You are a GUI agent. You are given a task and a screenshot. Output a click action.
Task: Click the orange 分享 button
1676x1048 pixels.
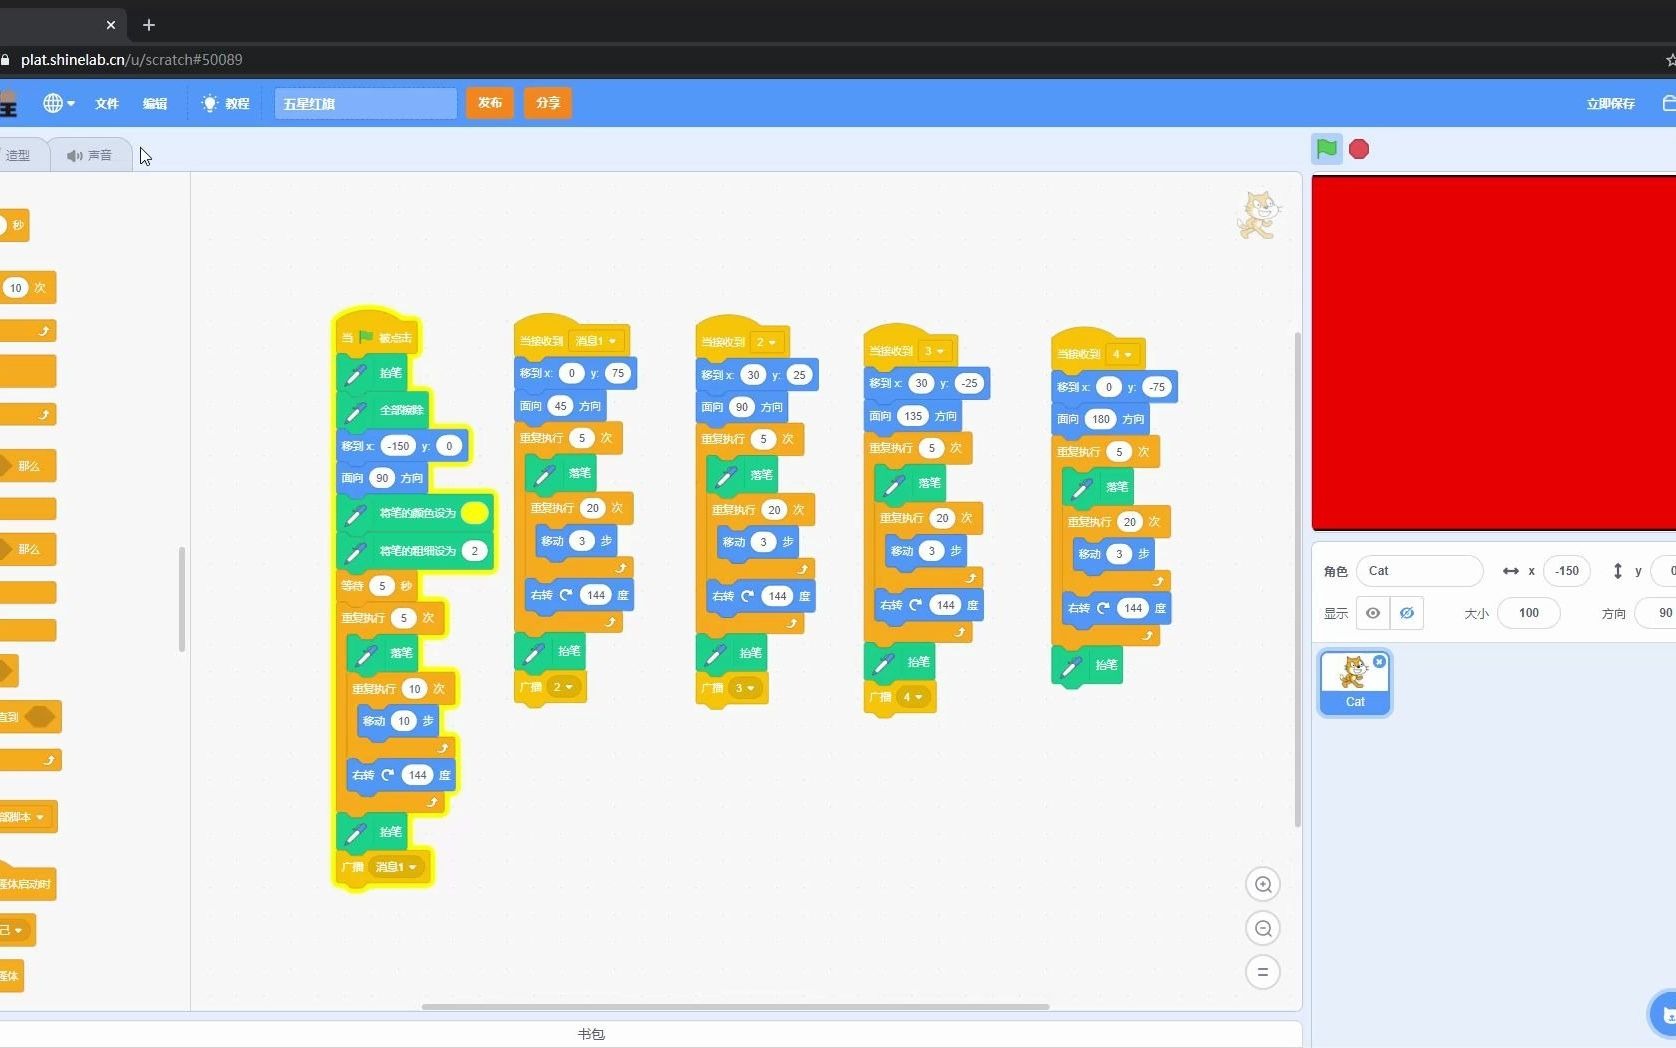[548, 103]
